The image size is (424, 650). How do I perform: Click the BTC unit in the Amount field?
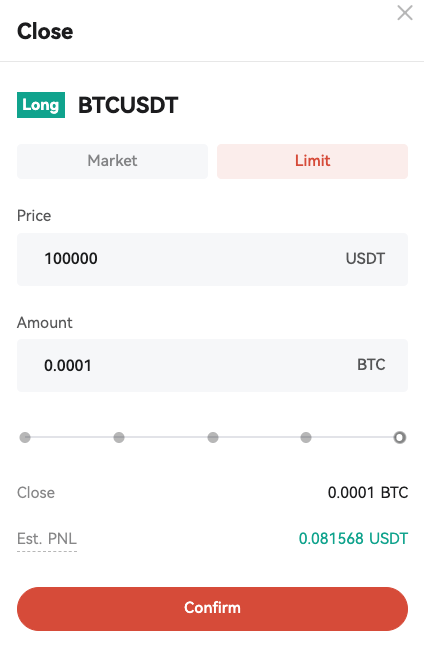tap(371, 365)
